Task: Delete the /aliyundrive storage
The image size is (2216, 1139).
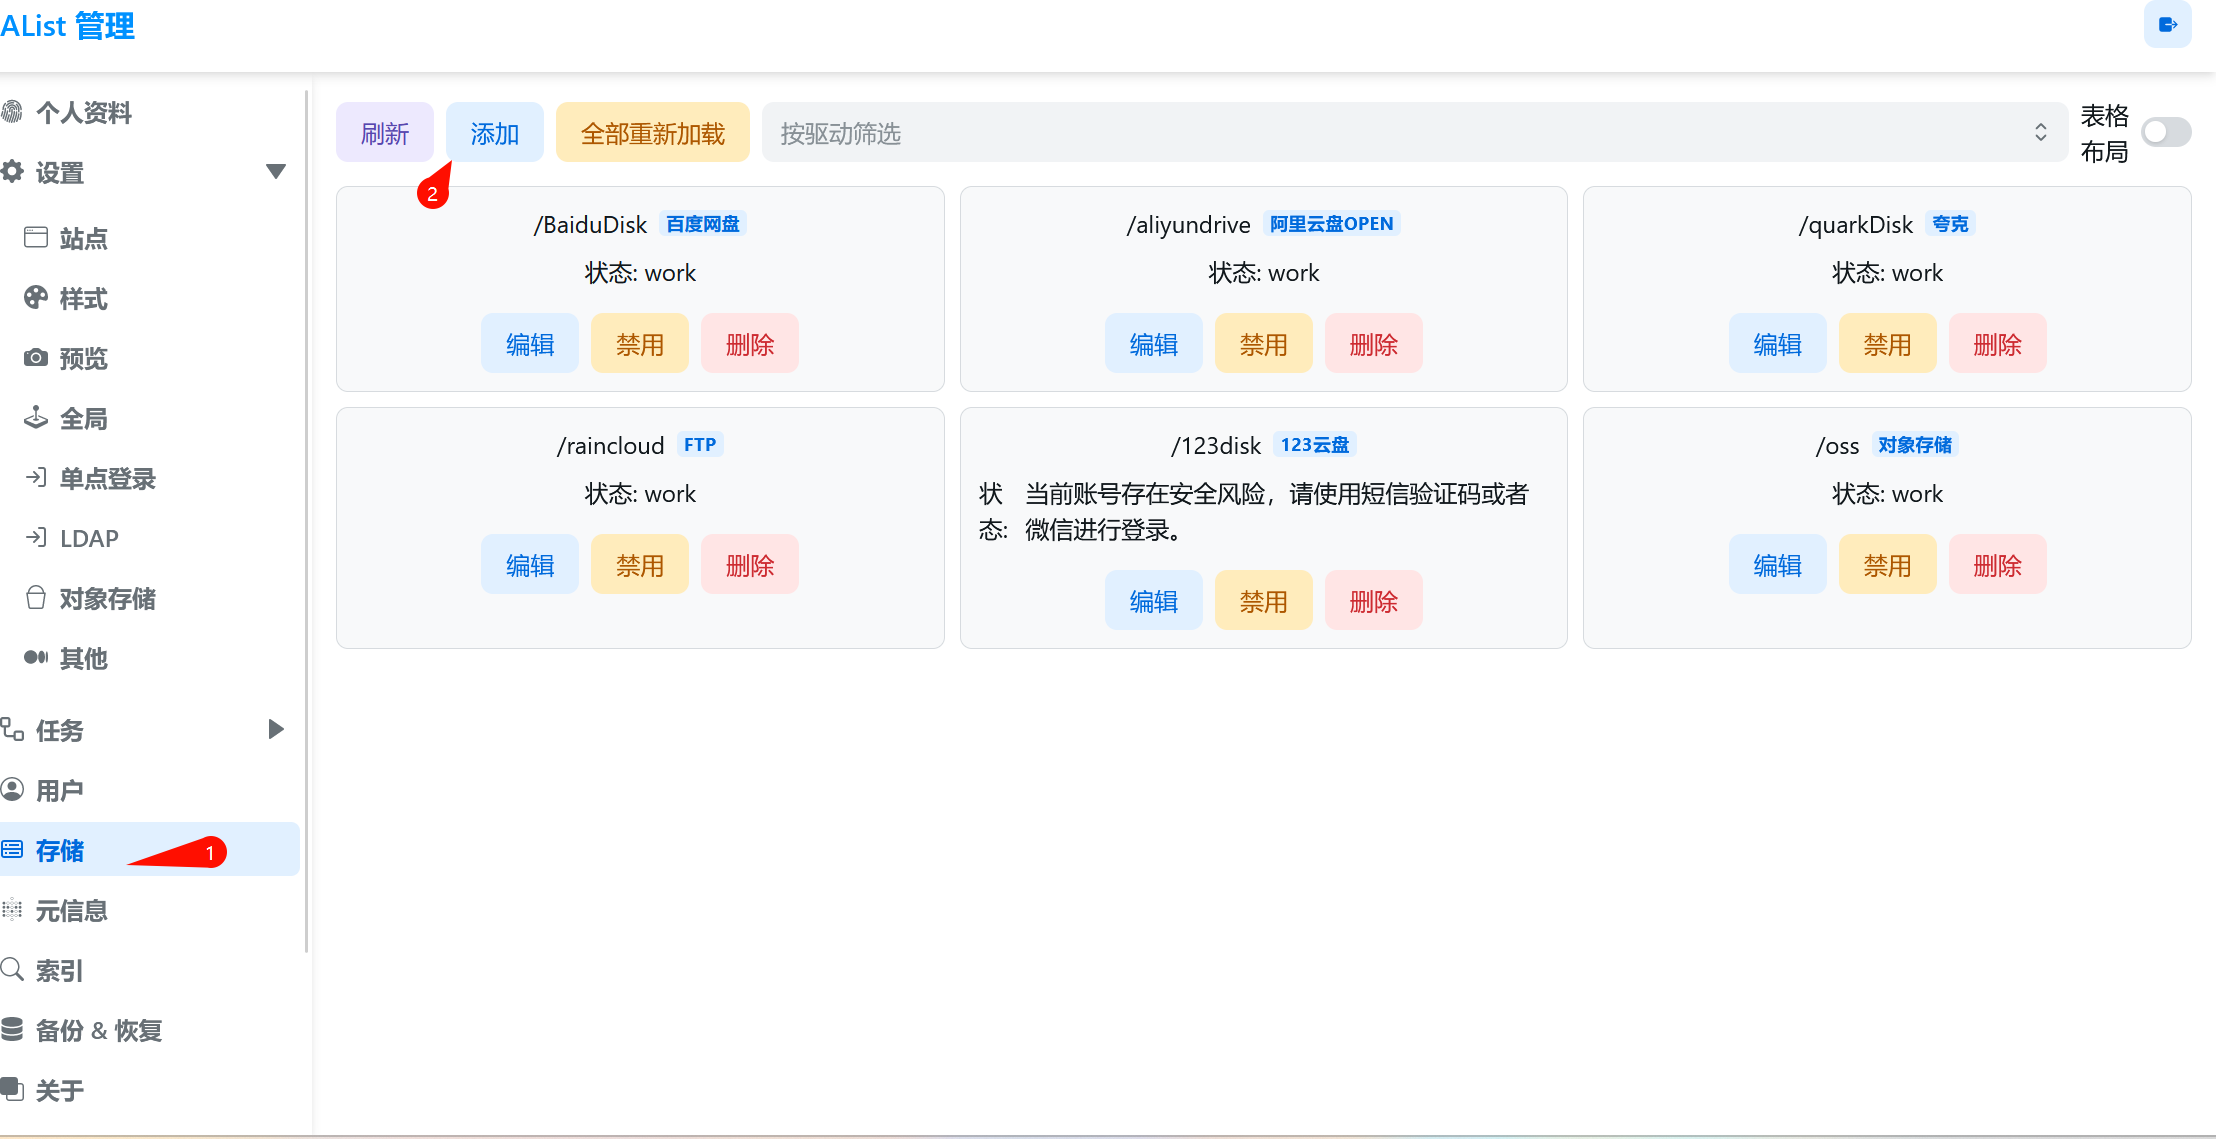Action: point(1374,344)
